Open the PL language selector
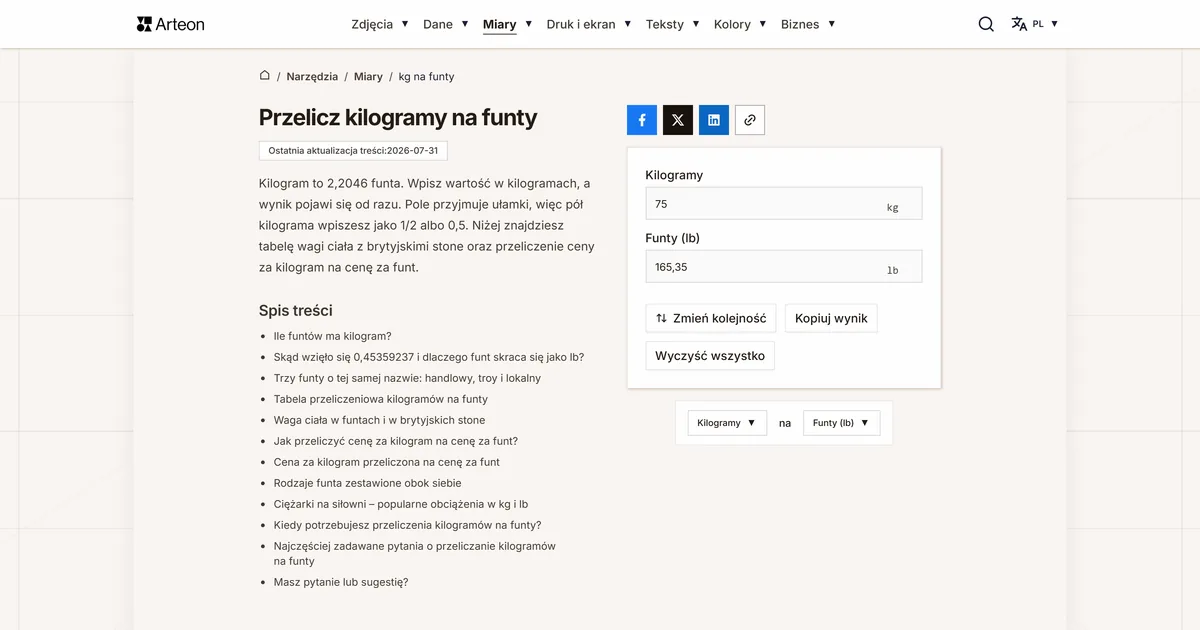The height and width of the screenshot is (630, 1200). tap(1045, 24)
